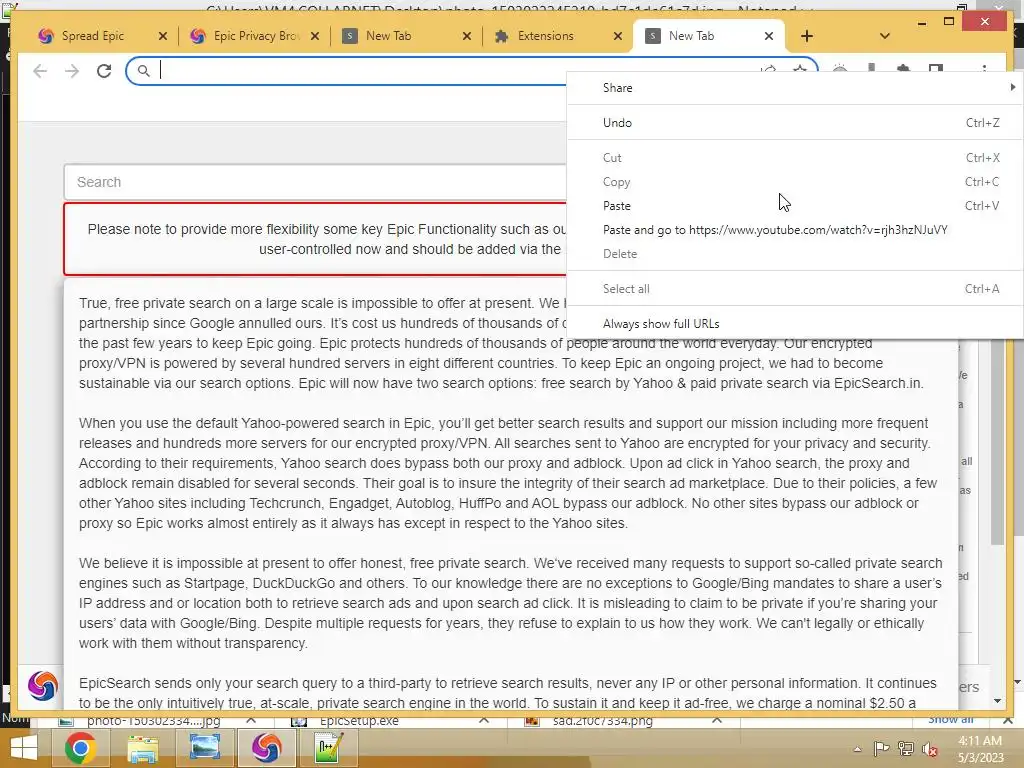1024x768 pixels.
Task: Go back to previous page
Action: (40, 71)
